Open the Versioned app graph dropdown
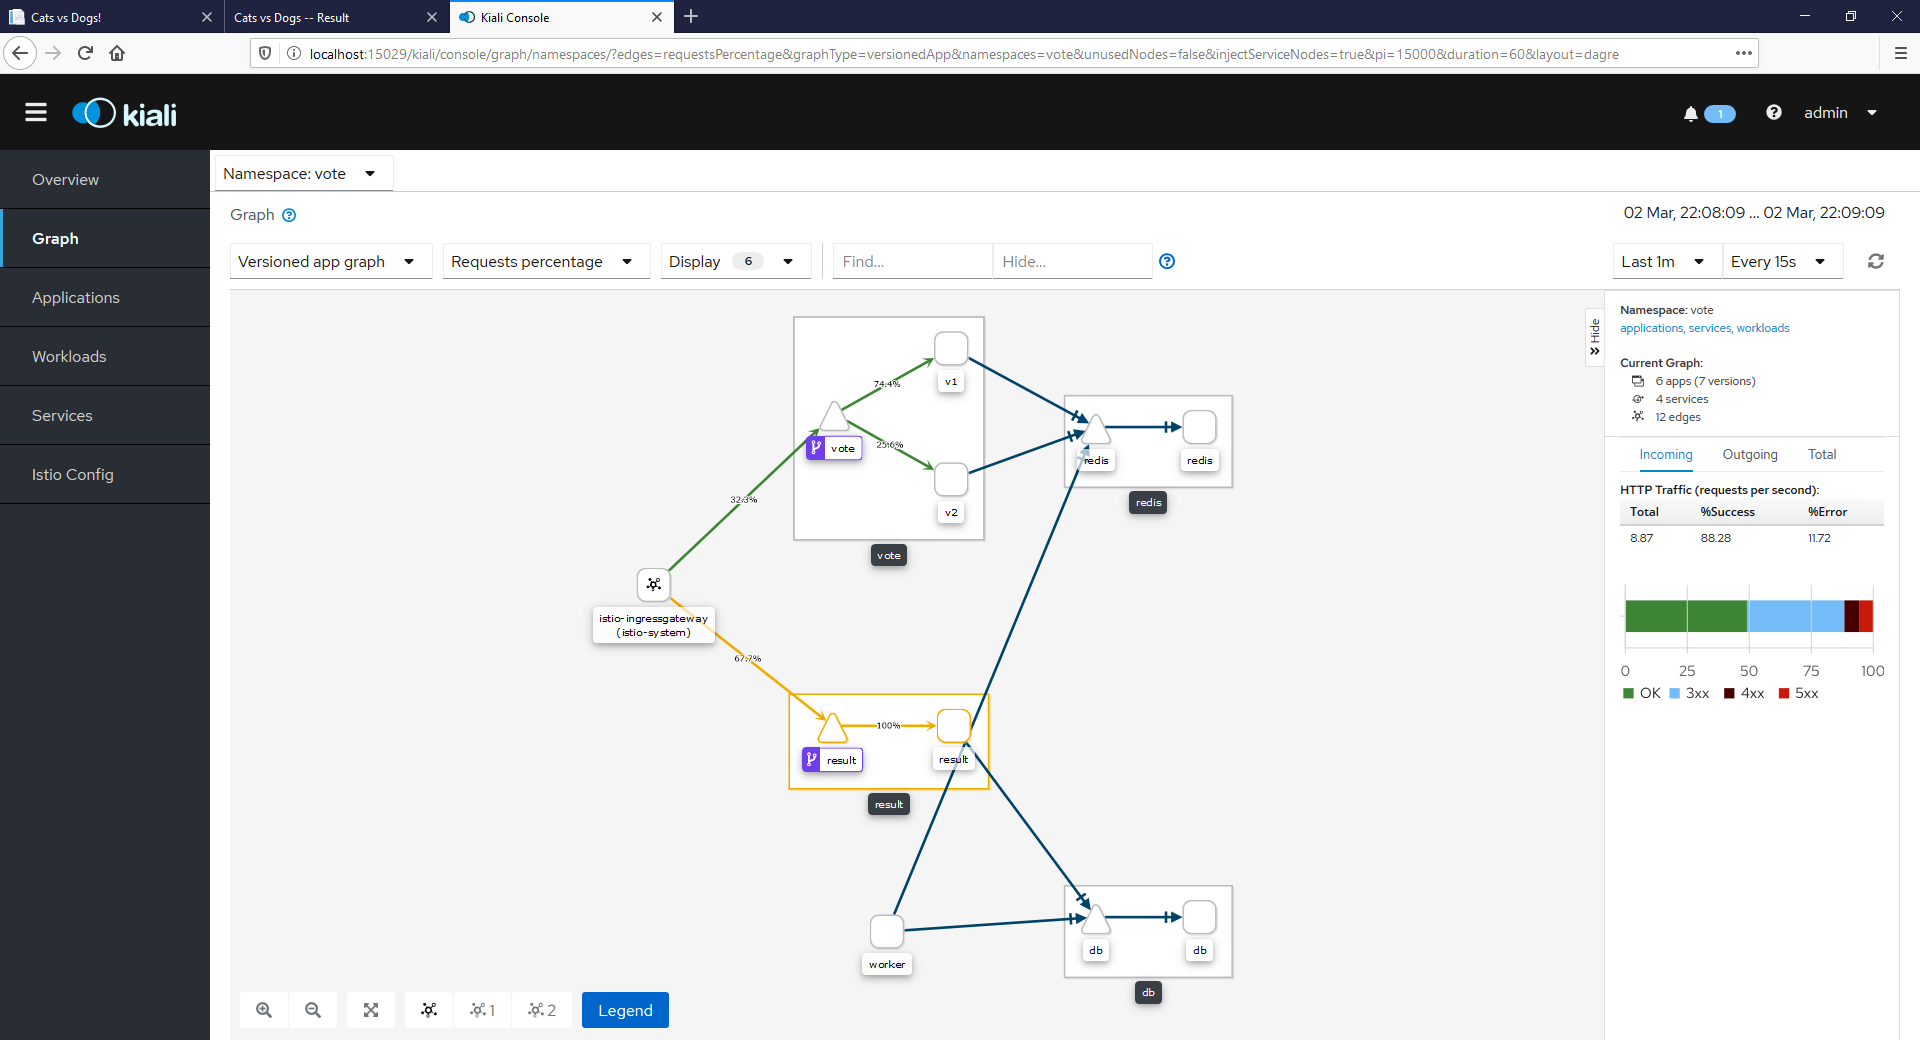 (x=326, y=261)
